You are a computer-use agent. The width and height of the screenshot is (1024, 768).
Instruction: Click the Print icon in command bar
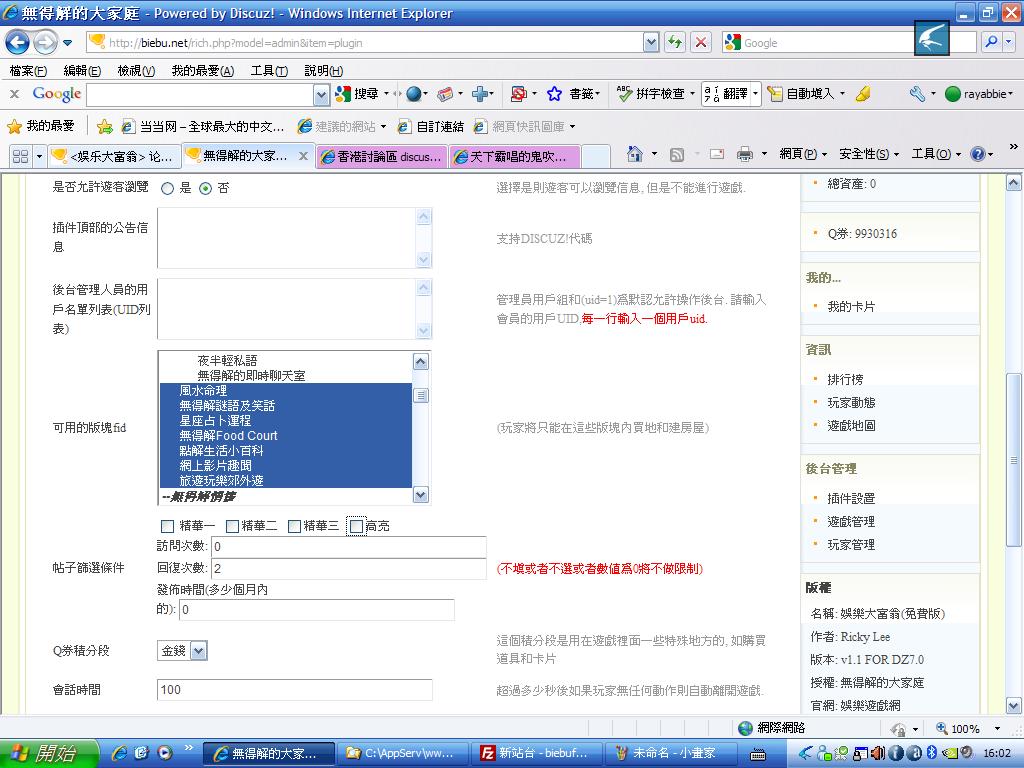(744, 154)
